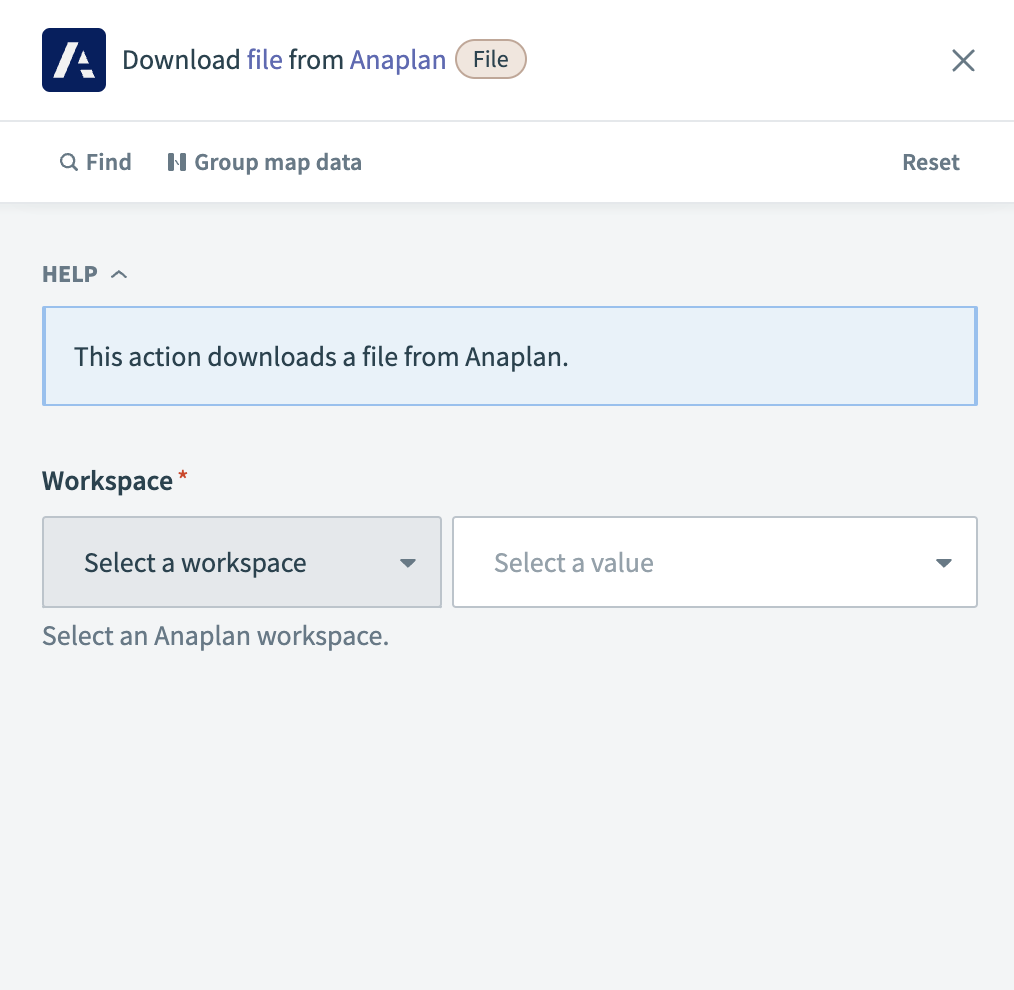Click the blue help message box

[509, 355]
